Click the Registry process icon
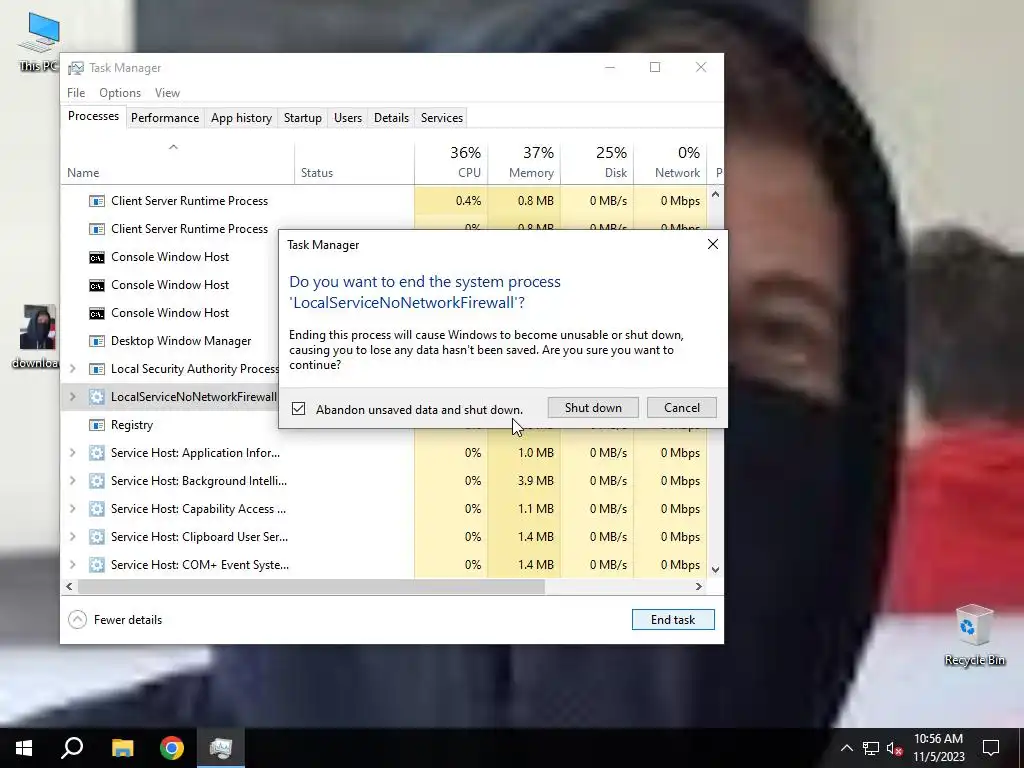Image resolution: width=1024 pixels, height=768 pixels. [x=97, y=425]
